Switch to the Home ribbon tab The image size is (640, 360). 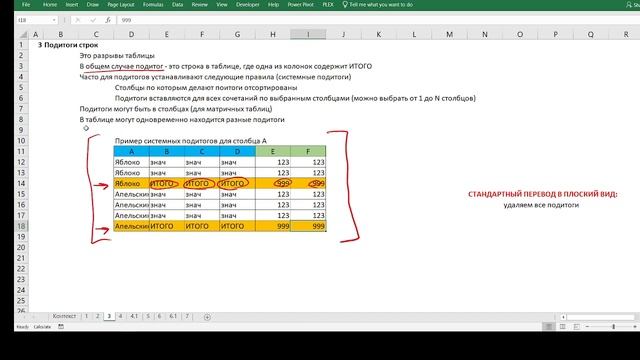pyautogui.click(x=50, y=4)
